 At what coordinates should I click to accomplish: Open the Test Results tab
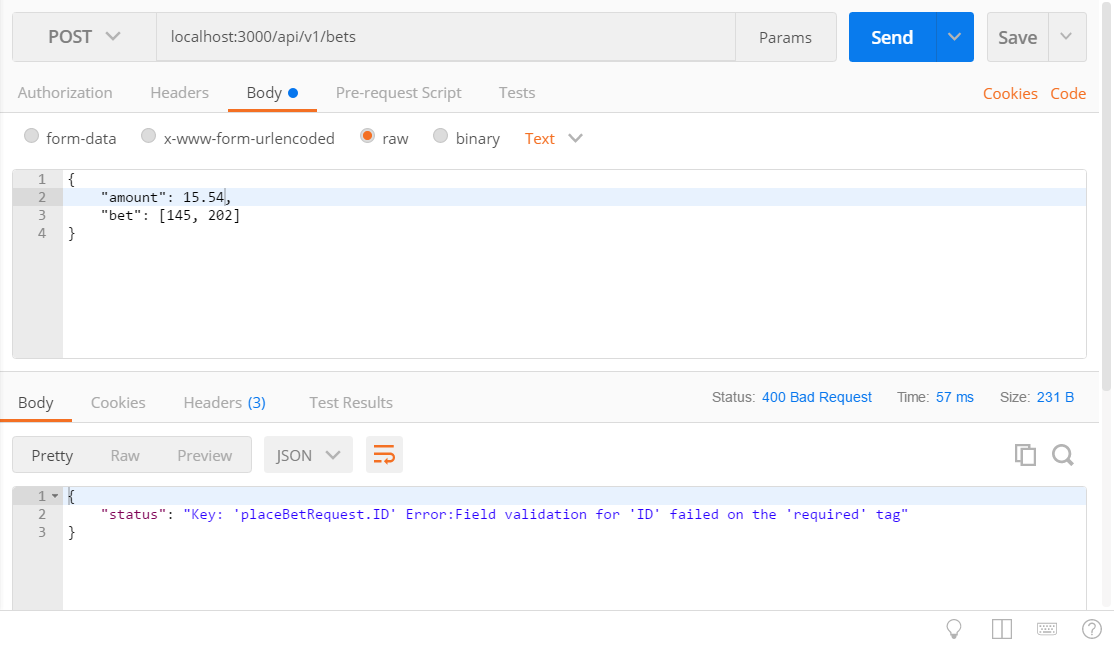(x=351, y=403)
